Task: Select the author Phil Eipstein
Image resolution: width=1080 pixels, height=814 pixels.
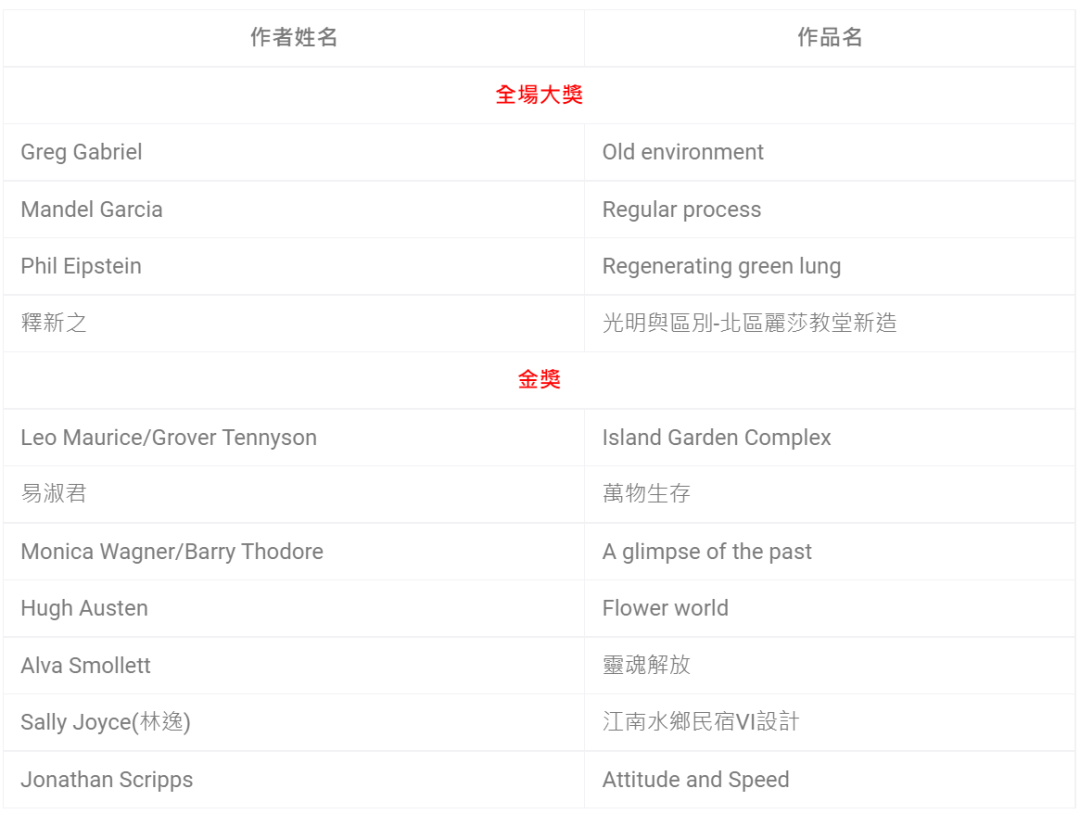Action: pos(81,267)
